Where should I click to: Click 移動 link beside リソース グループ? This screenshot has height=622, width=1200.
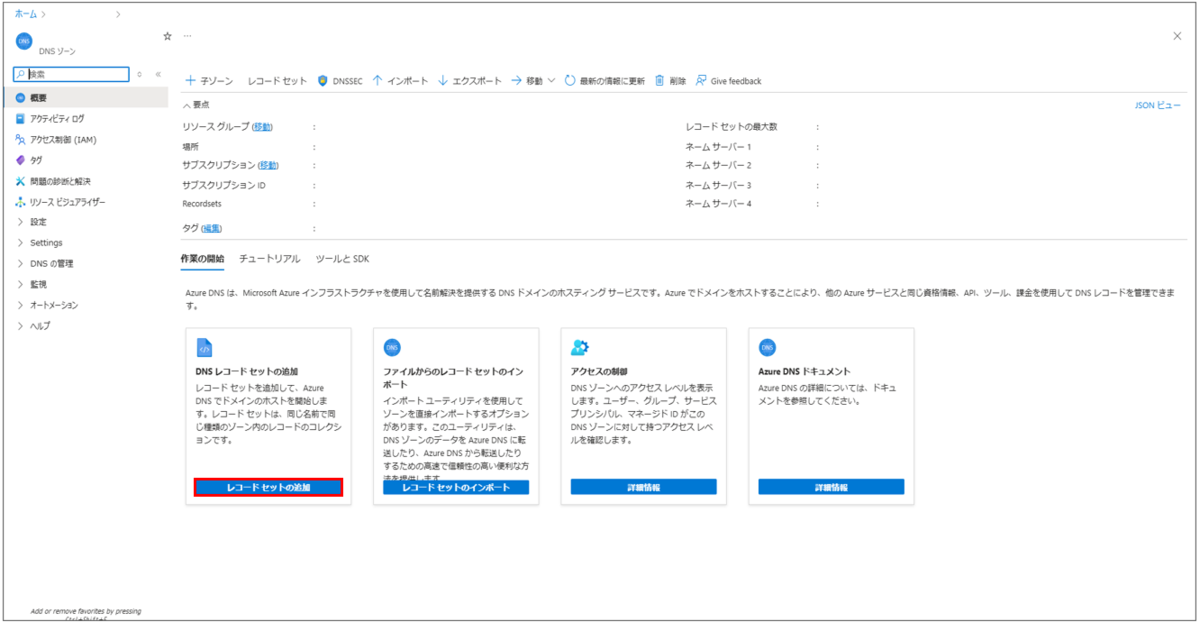click(x=262, y=127)
